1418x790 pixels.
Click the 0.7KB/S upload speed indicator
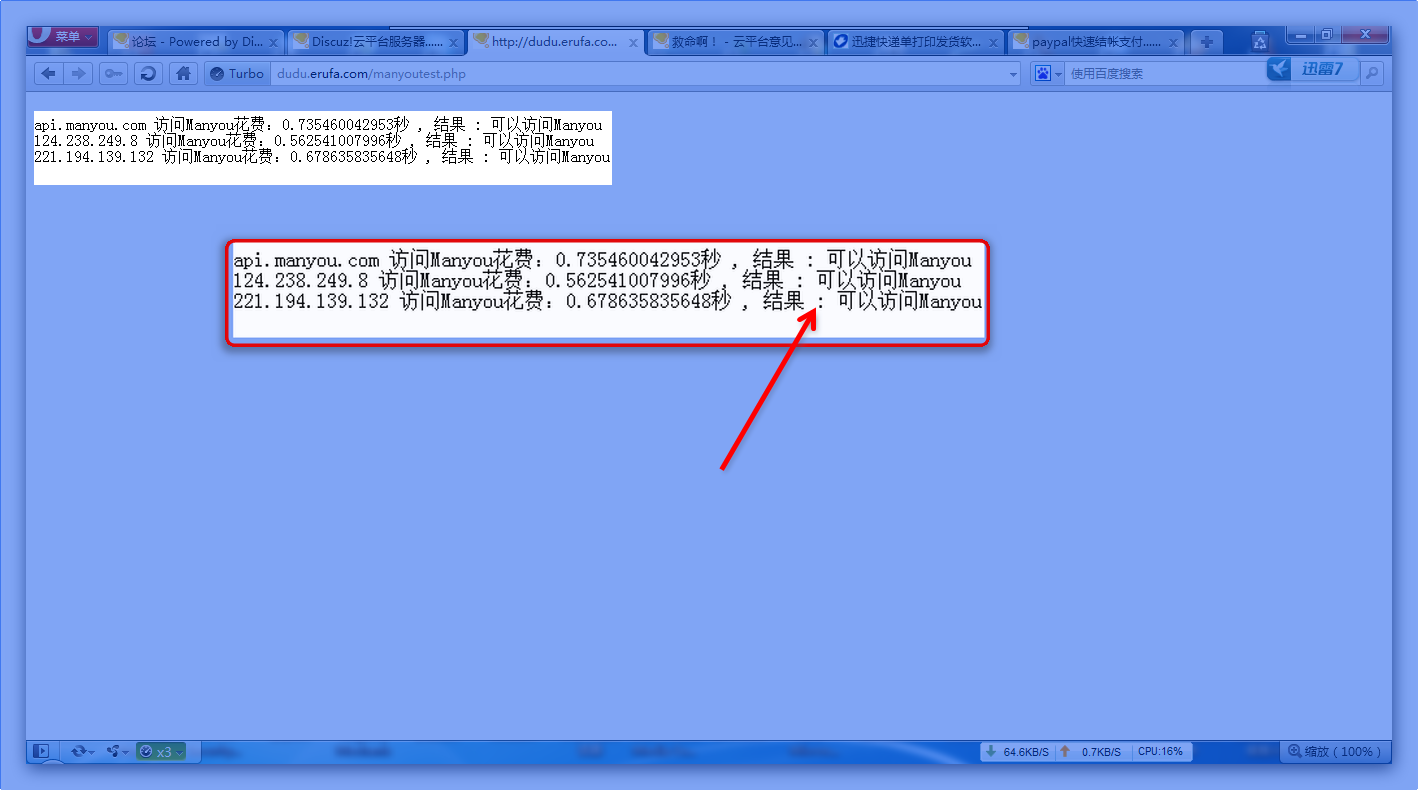[x=1092, y=752]
